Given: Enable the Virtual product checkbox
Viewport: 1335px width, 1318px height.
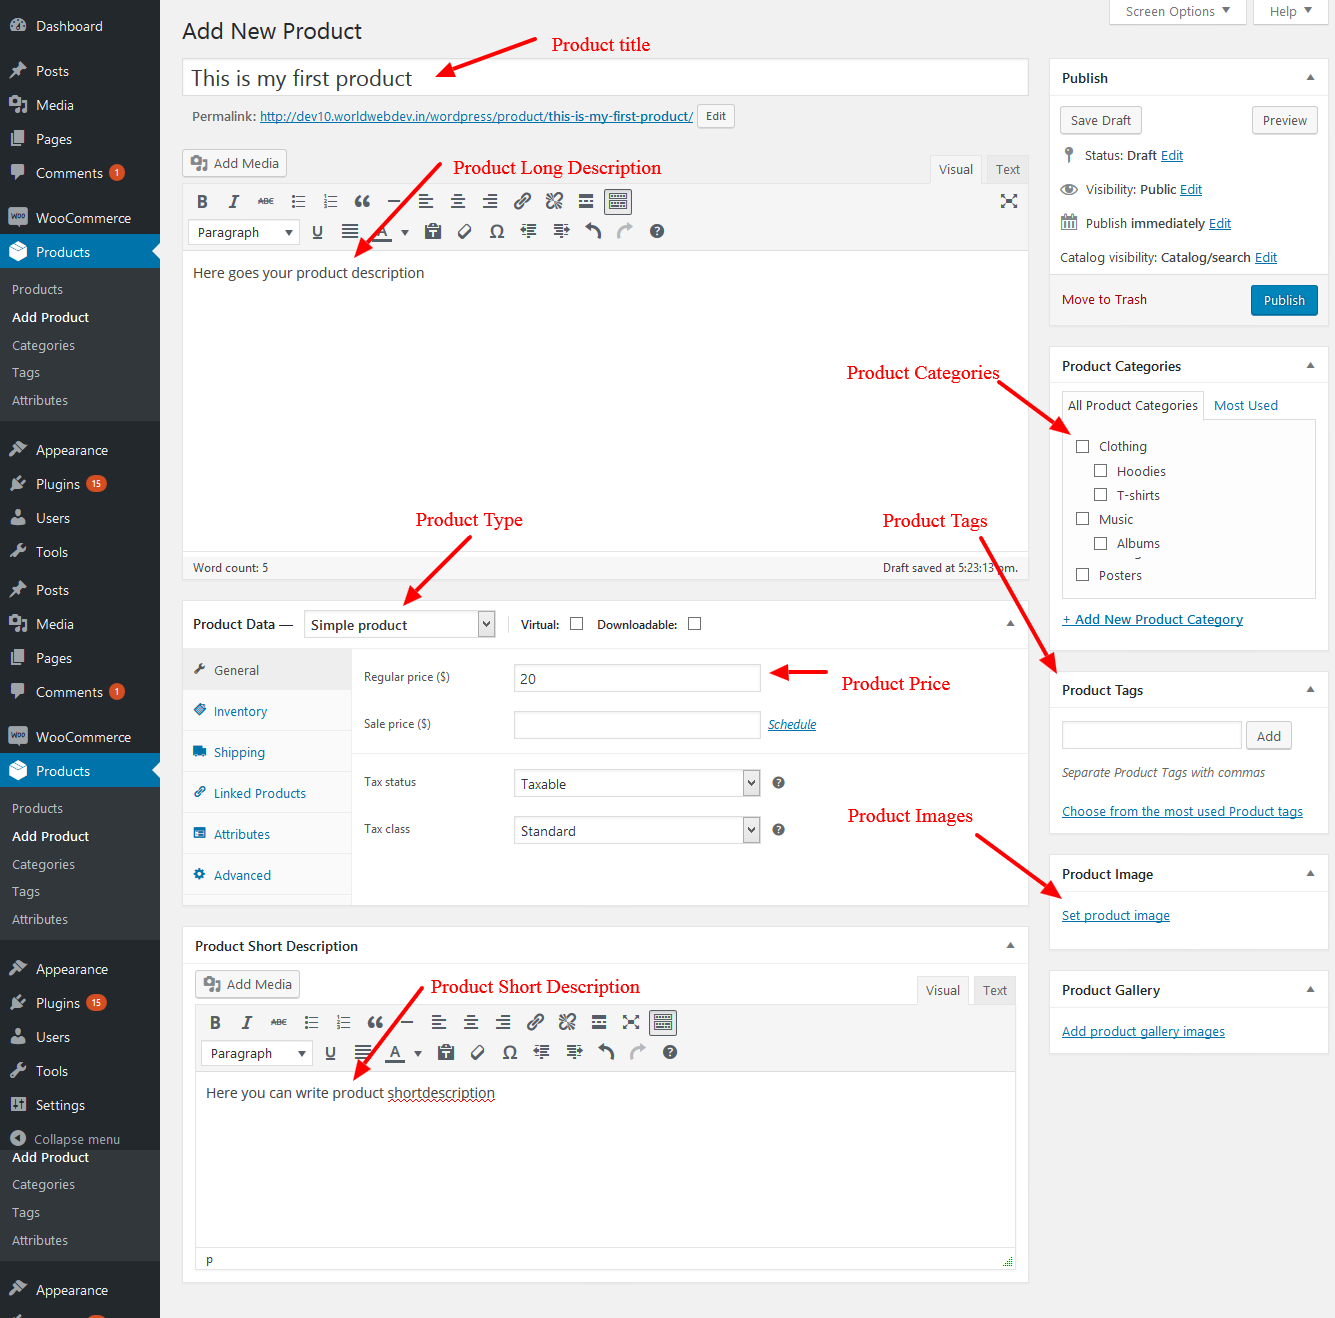Looking at the screenshot, I should click(x=577, y=623).
